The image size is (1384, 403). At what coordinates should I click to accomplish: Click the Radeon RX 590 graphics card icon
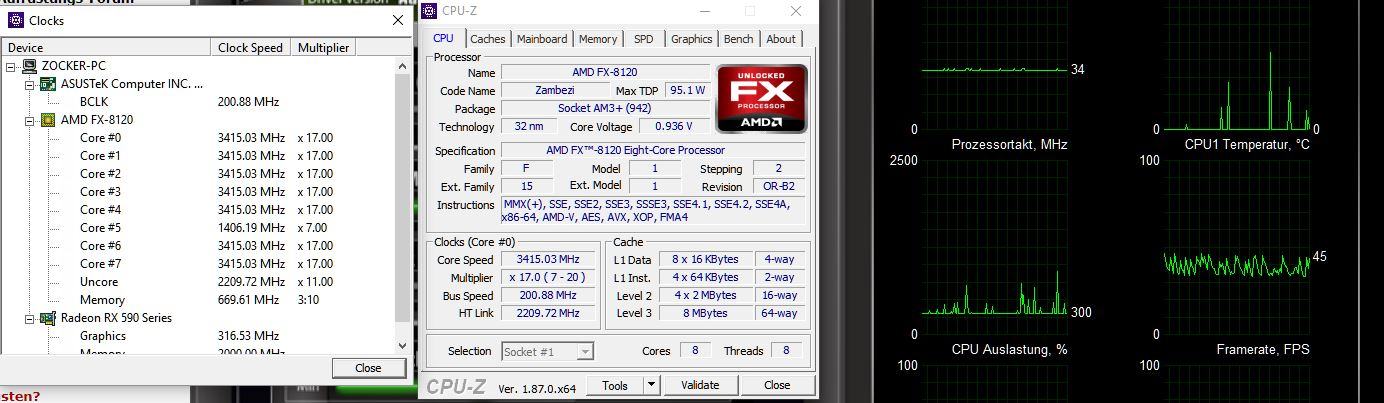pos(47,318)
